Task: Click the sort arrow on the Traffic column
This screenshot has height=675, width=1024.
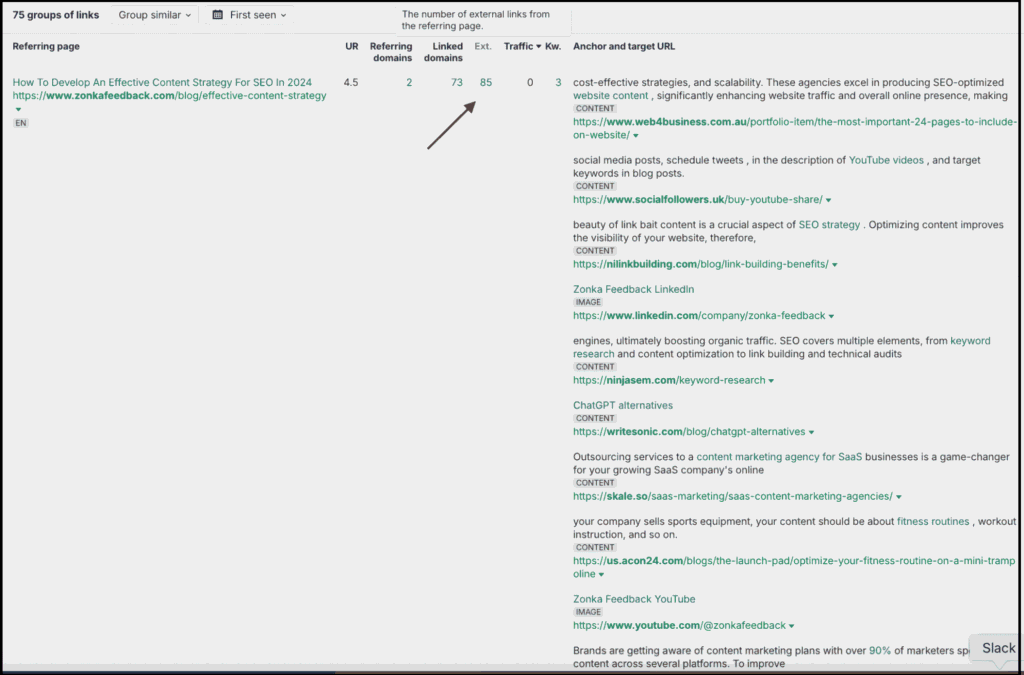Action: pyautogui.click(x=539, y=46)
